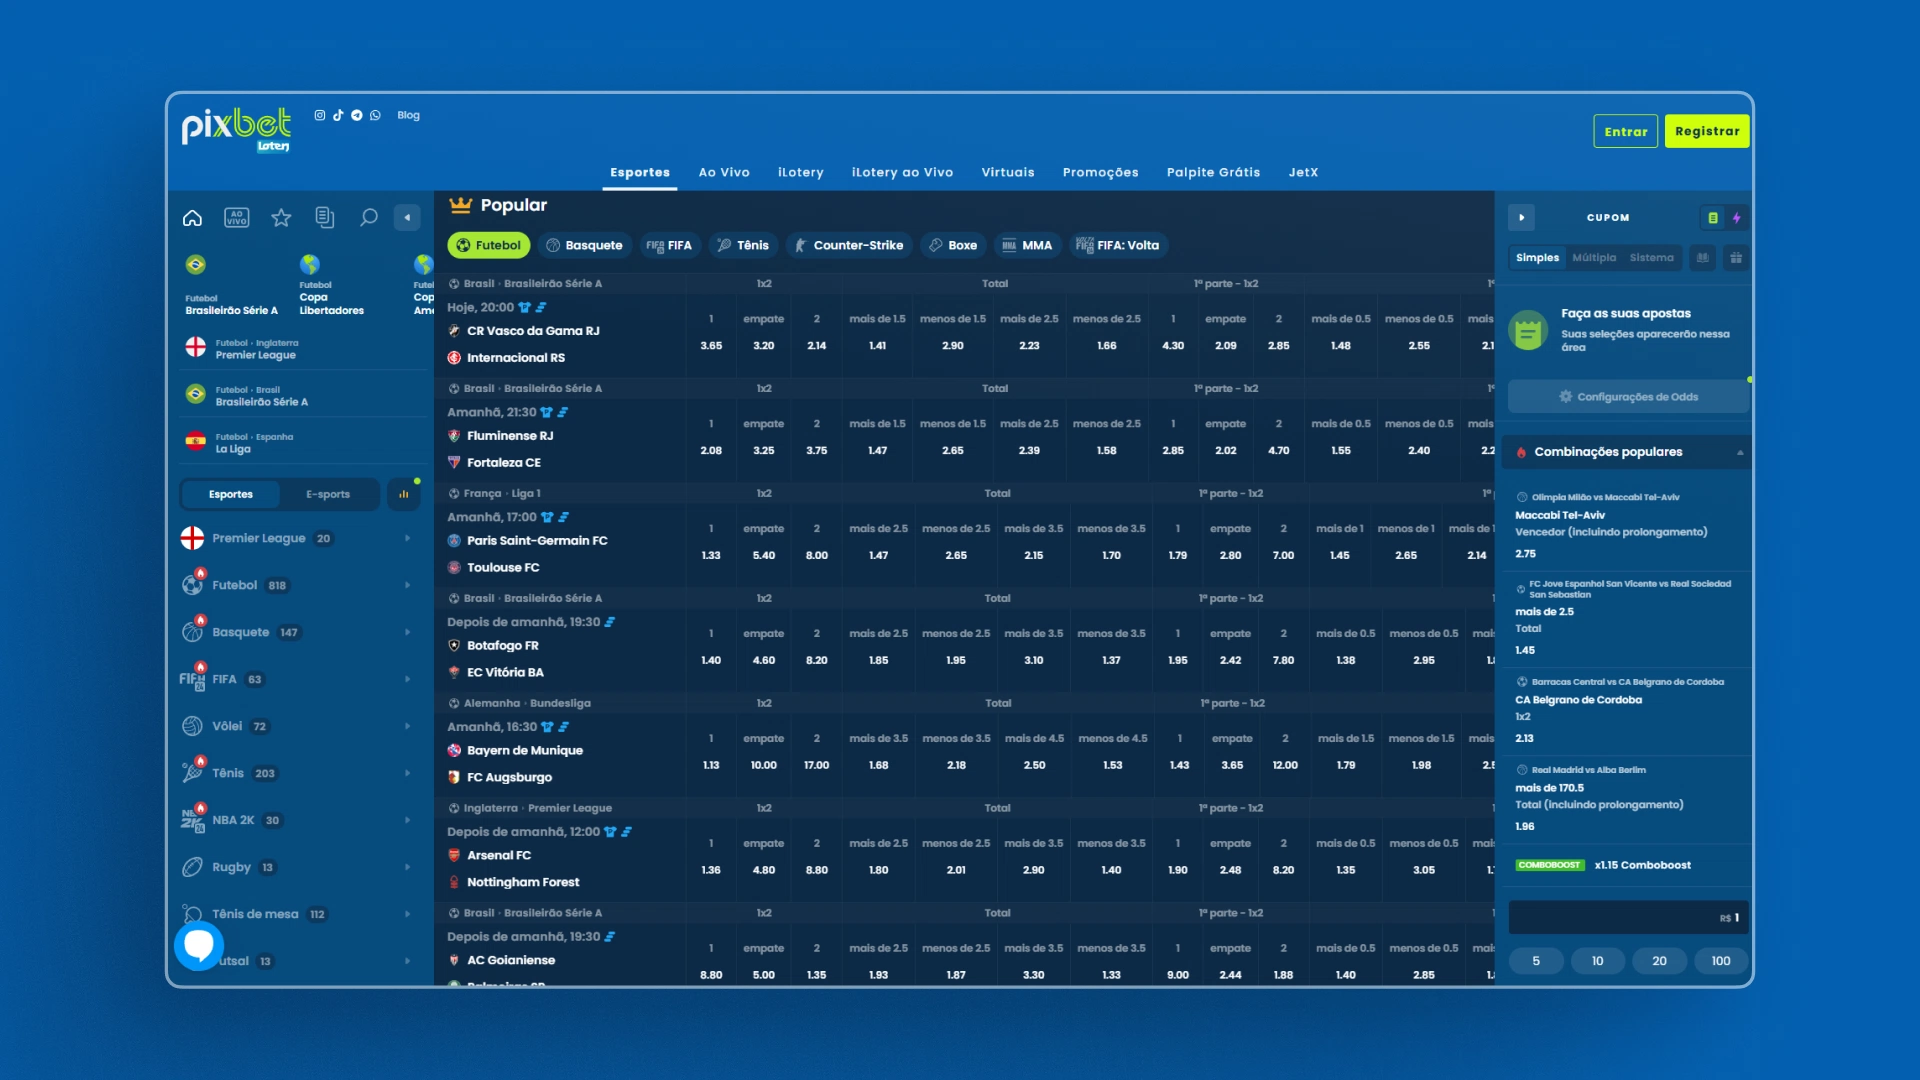
Task: Select the Tênis popular filter chip
Action: pyautogui.click(x=743, y=245)
